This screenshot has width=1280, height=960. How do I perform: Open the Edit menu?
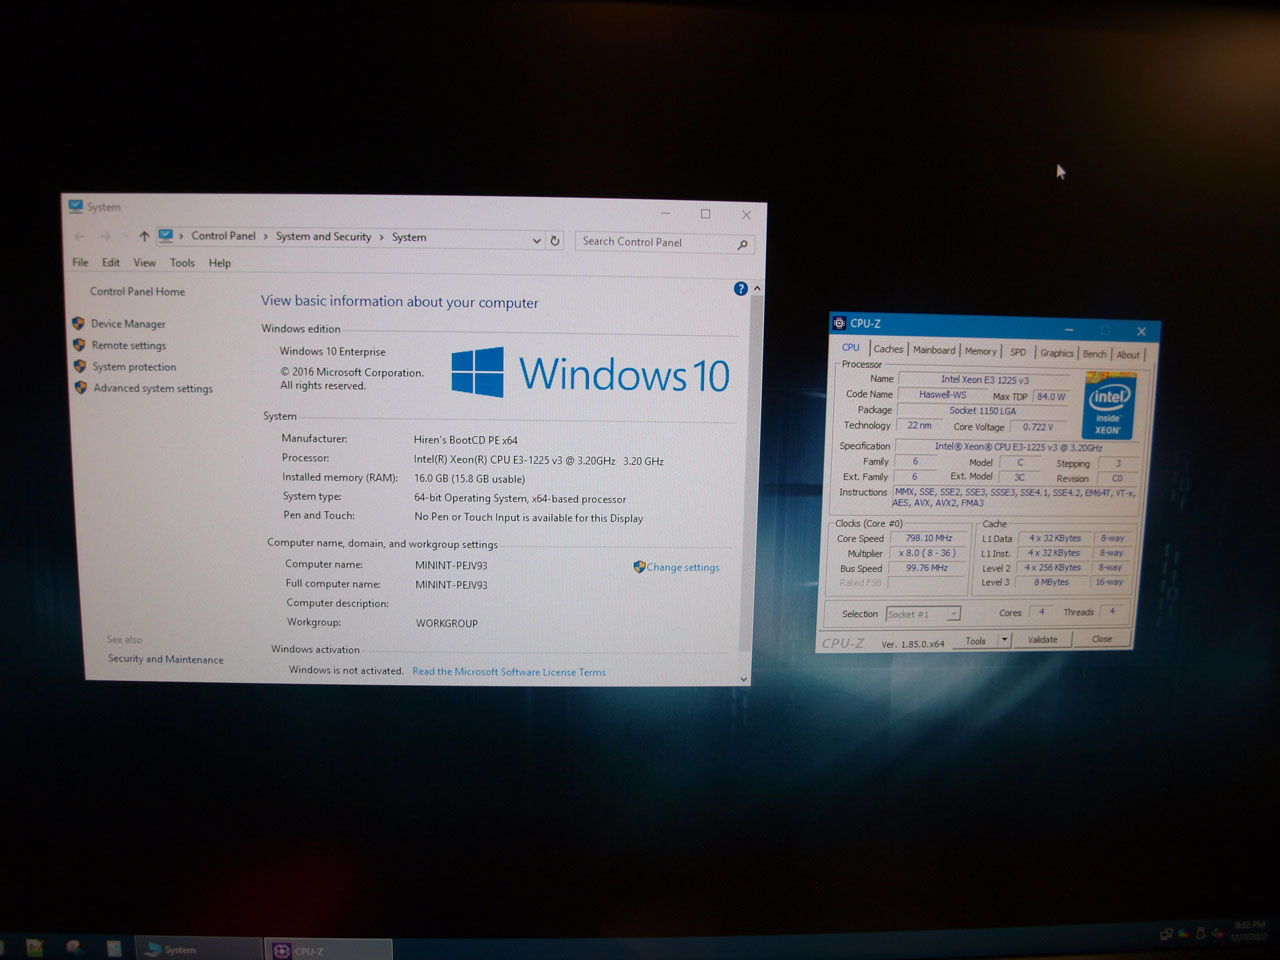tap(110, 262)
